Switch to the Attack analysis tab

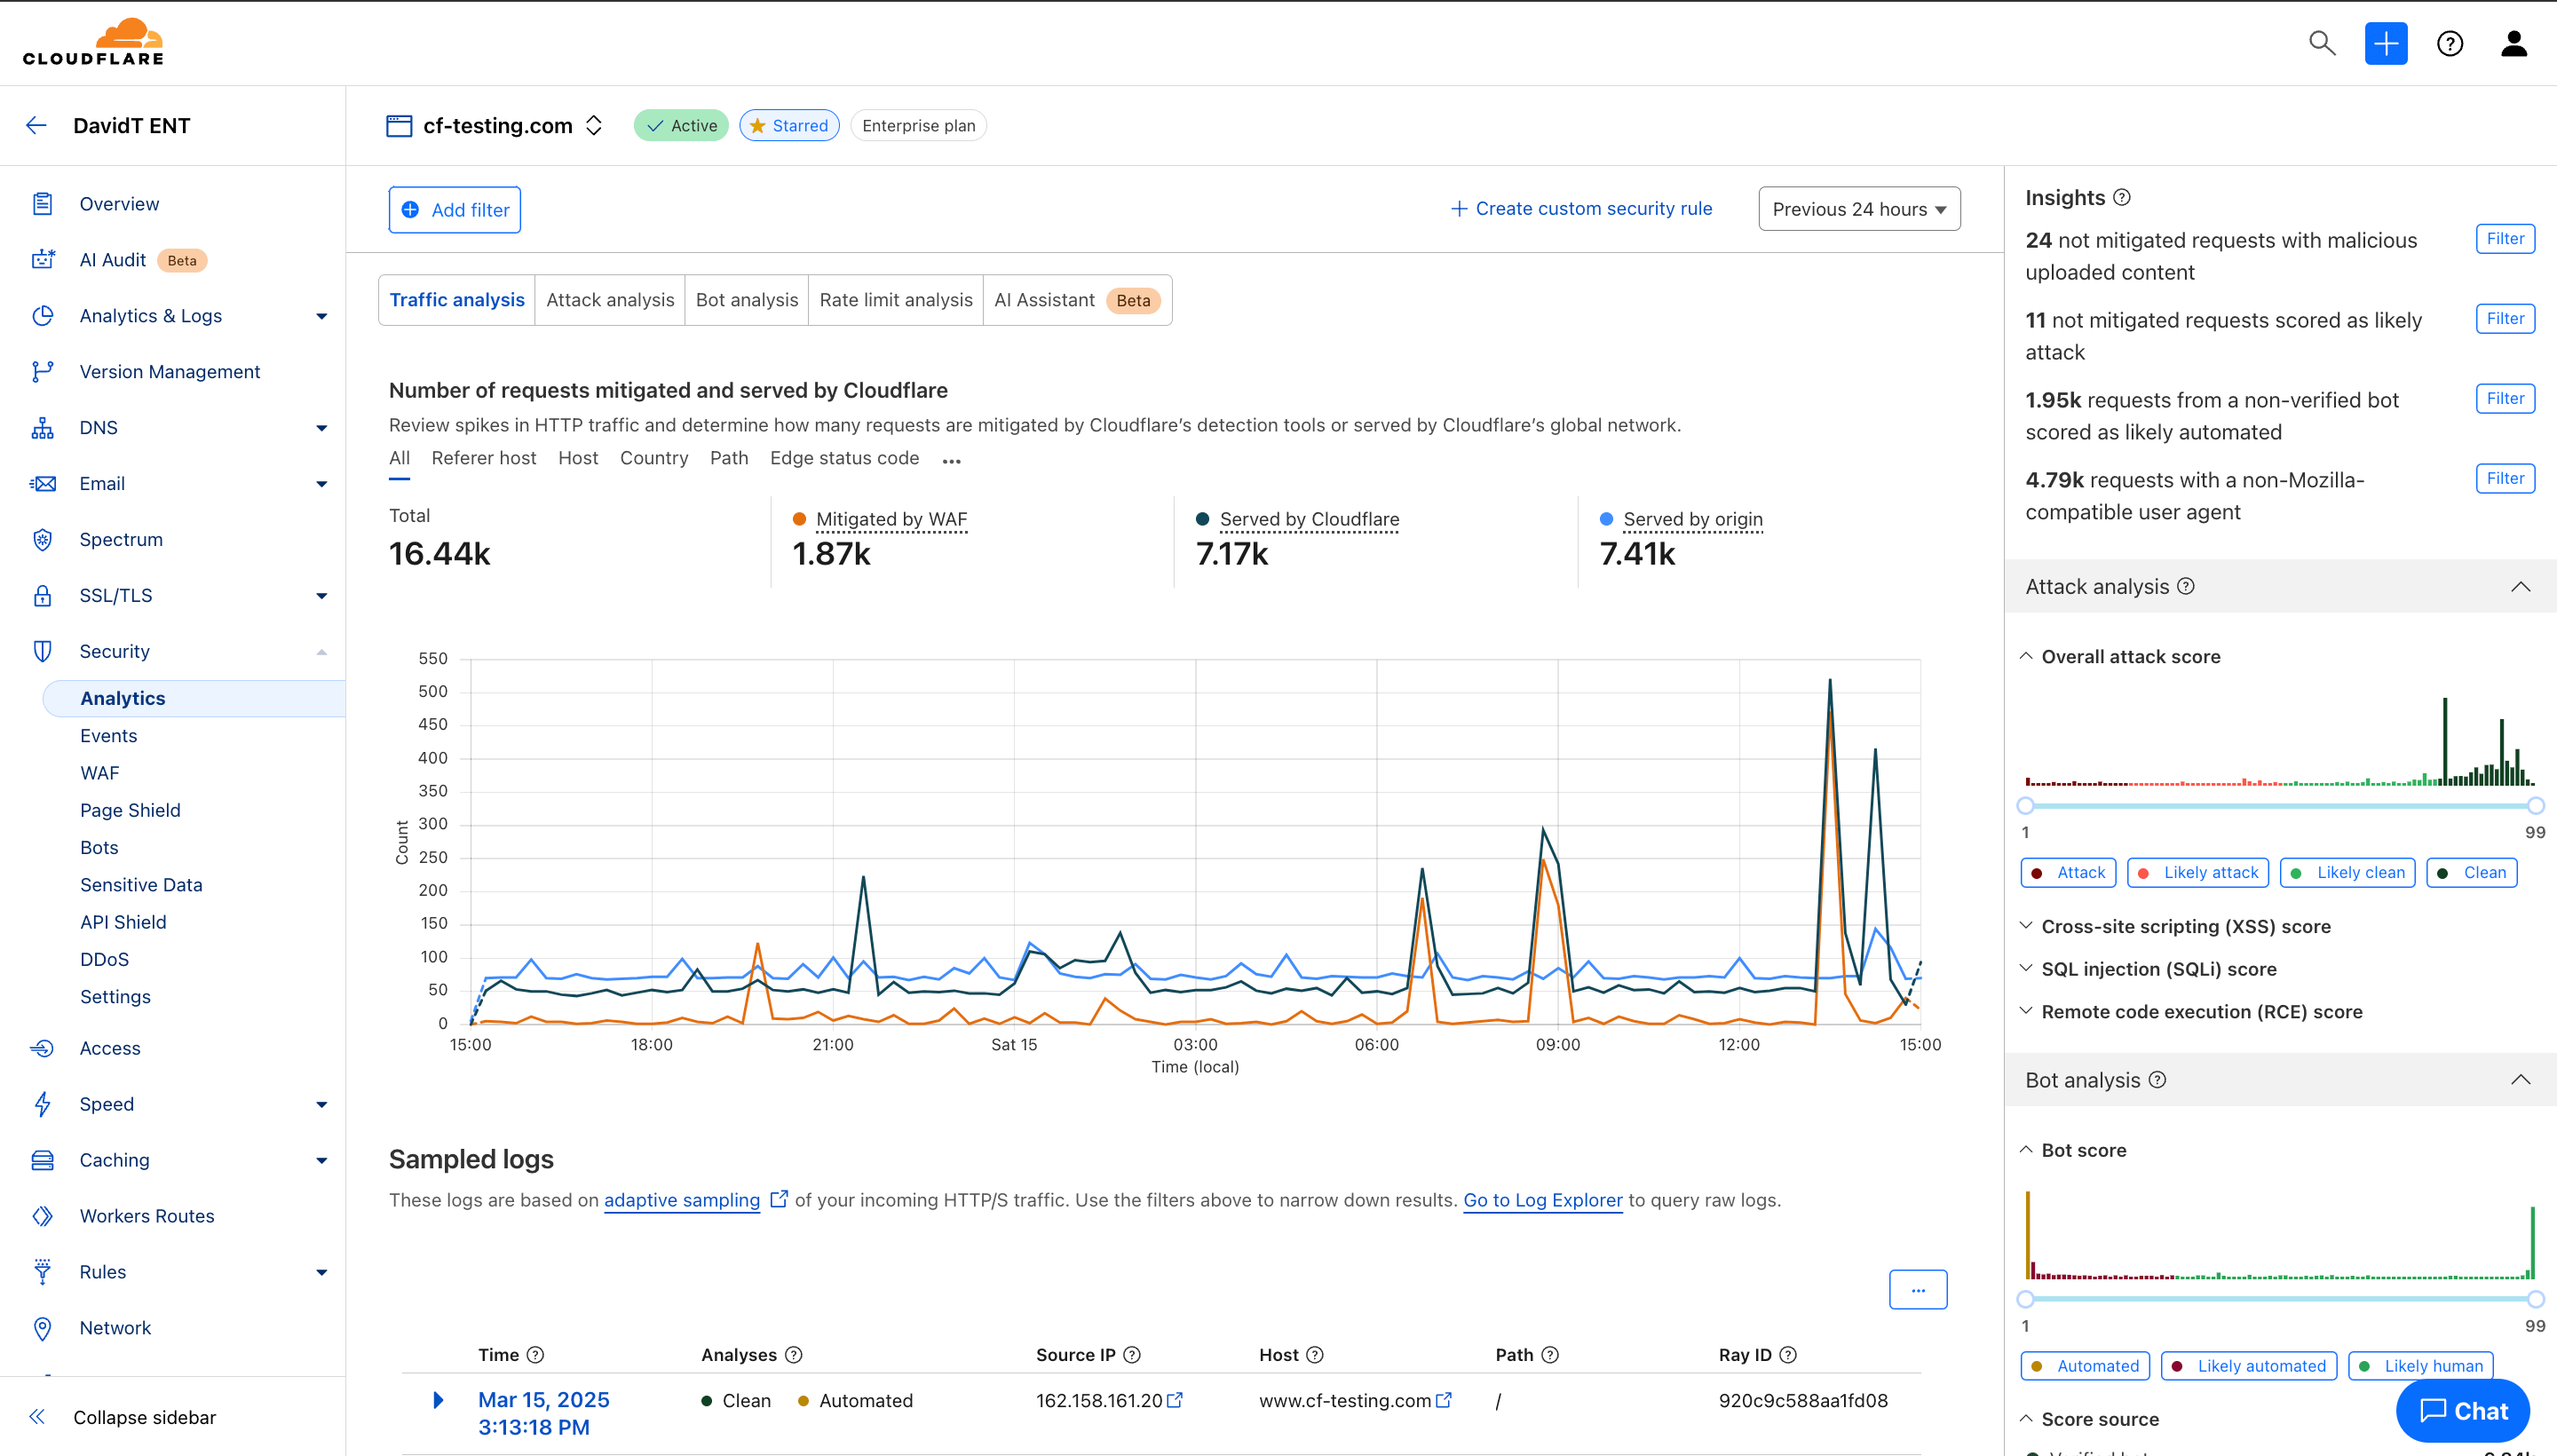610,299
